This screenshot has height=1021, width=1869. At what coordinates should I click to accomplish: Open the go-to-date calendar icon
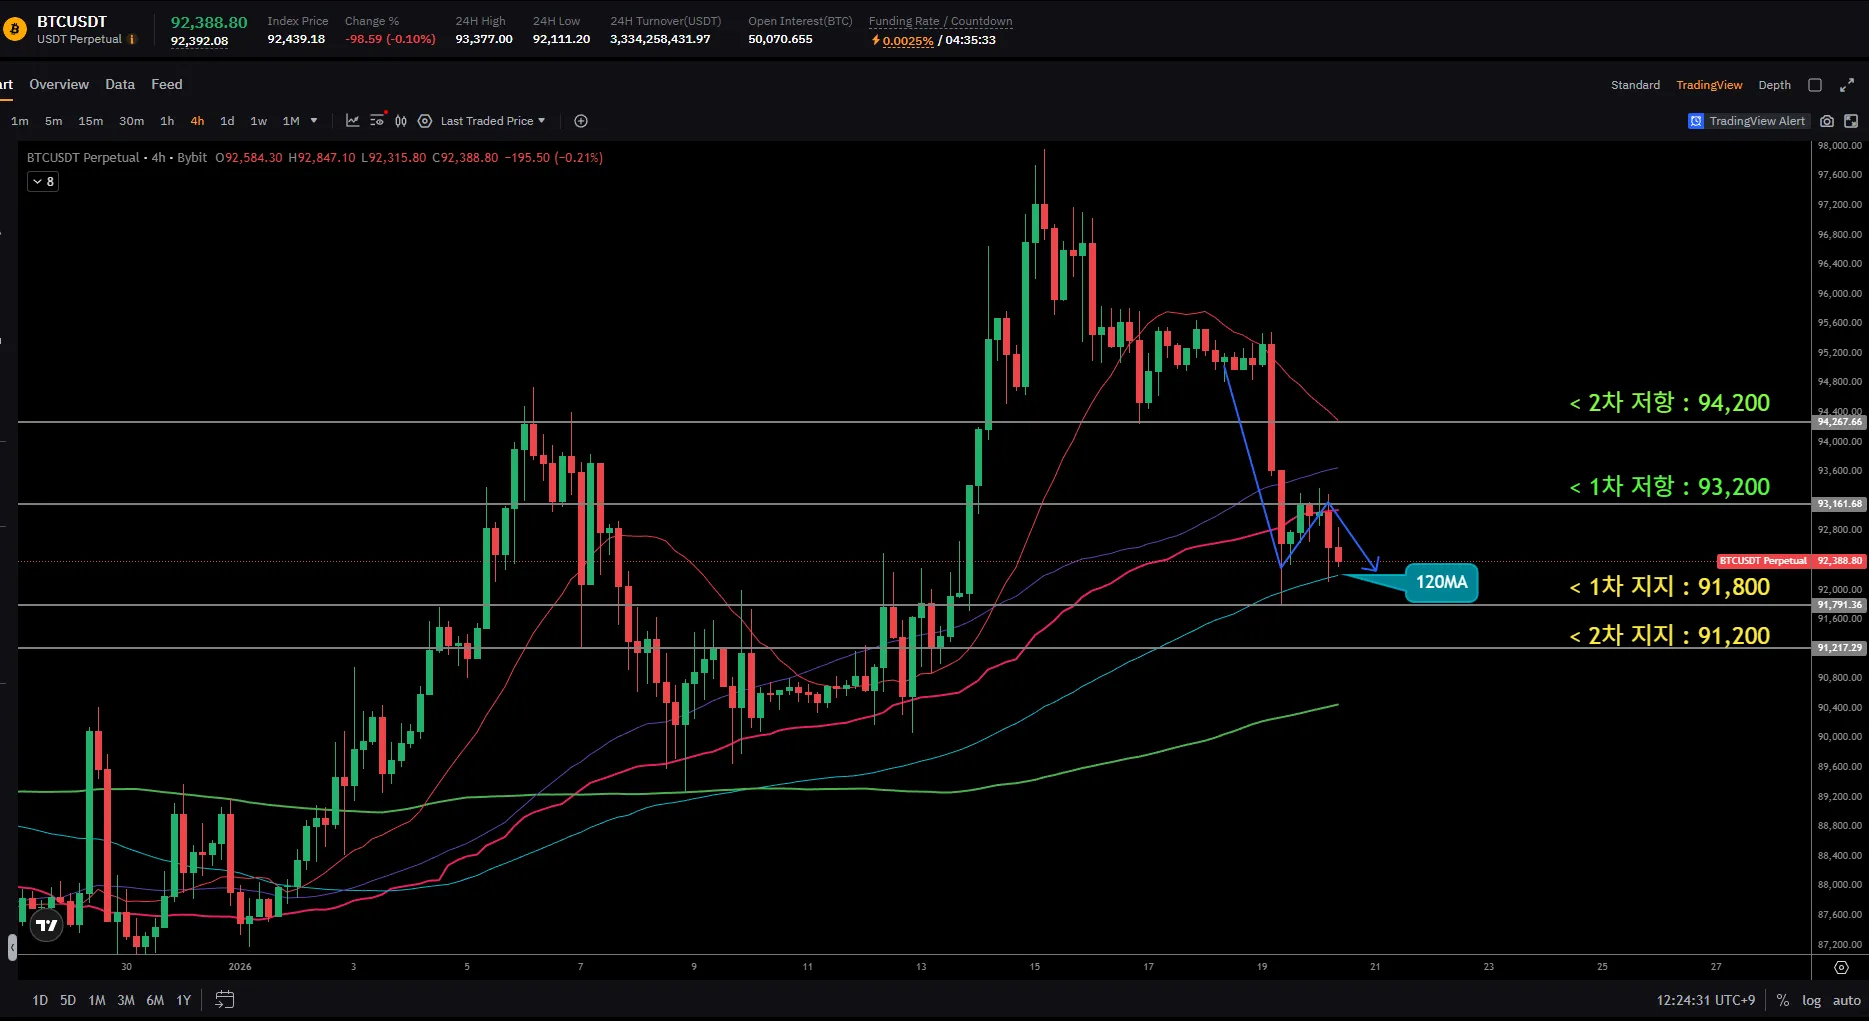(225, 1000)
